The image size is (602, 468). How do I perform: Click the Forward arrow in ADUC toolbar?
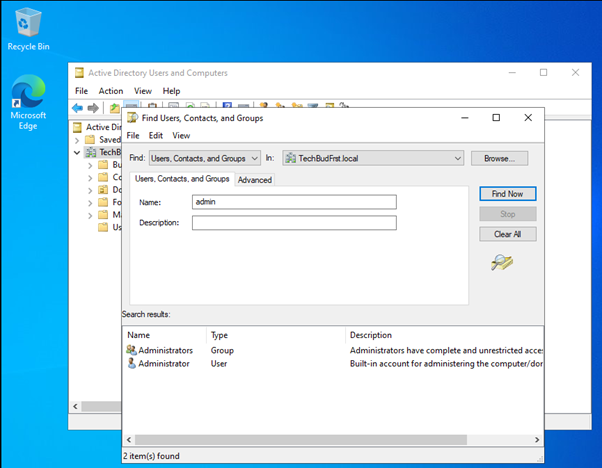[x=93, y=107]
